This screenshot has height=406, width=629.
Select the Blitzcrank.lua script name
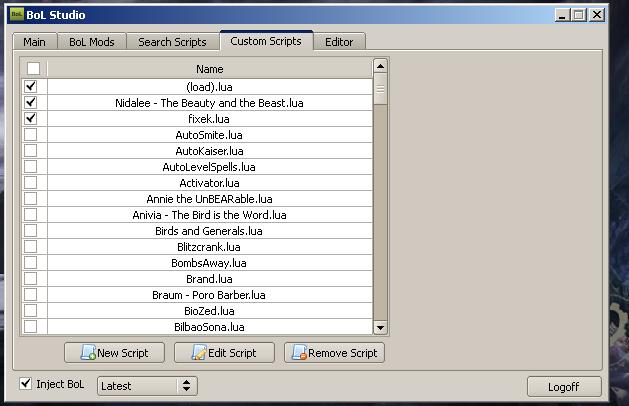[209, 247]
